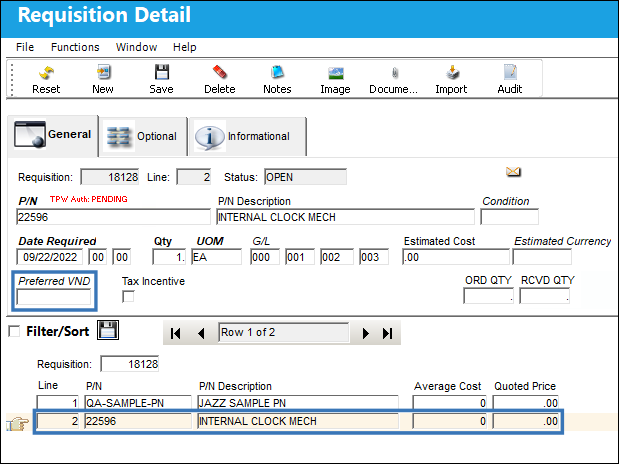Viewport: 619px width, 464px height.
Task: Click Average Cost cell of line 2
Action: coord(450,421)
